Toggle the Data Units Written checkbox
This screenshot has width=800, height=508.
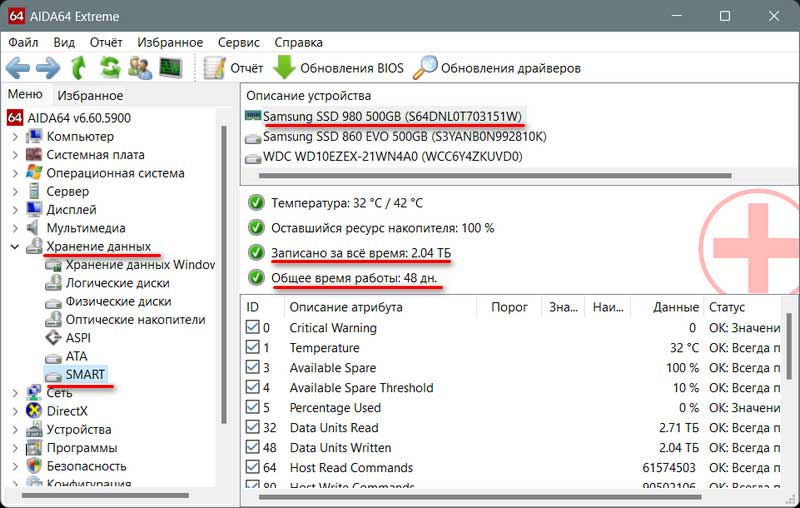253,447
